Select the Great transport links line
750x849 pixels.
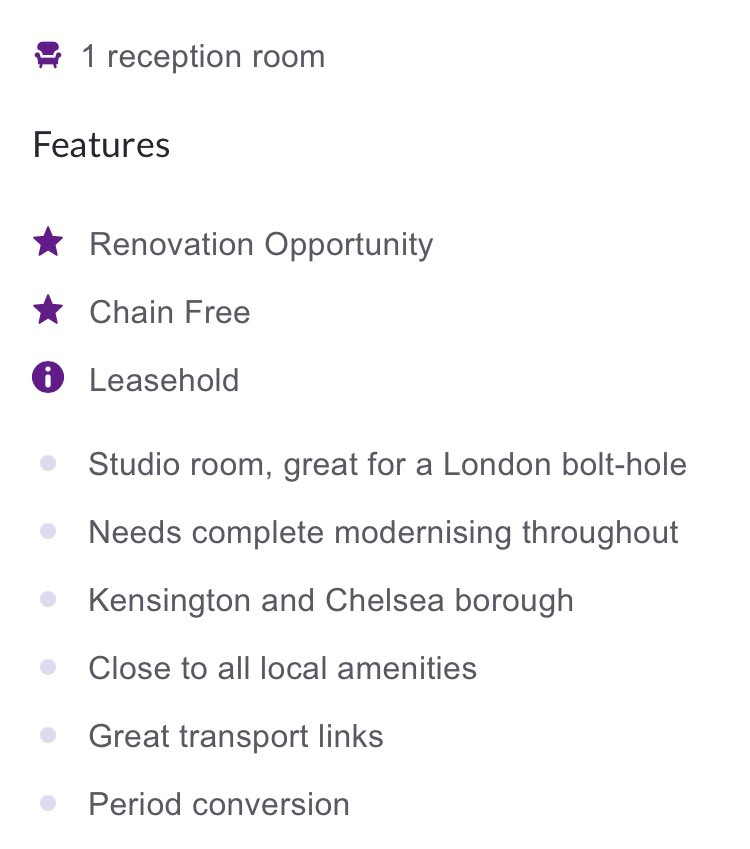(x=236, y=736)
